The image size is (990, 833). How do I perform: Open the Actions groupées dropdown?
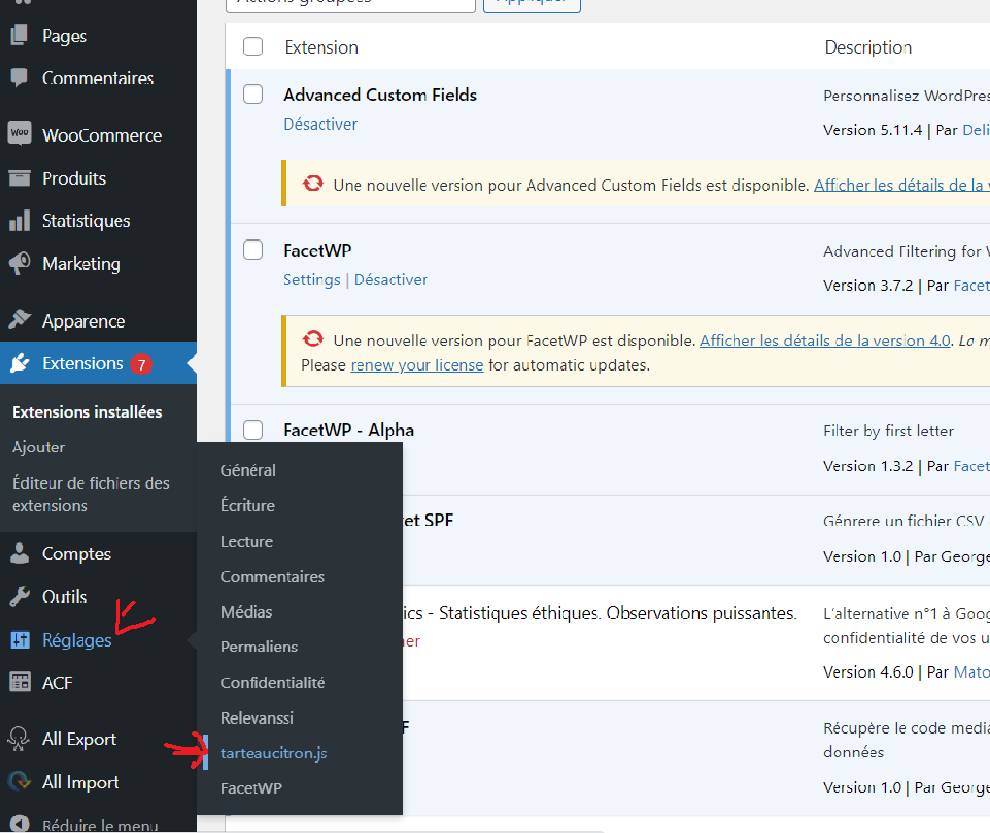350,2
